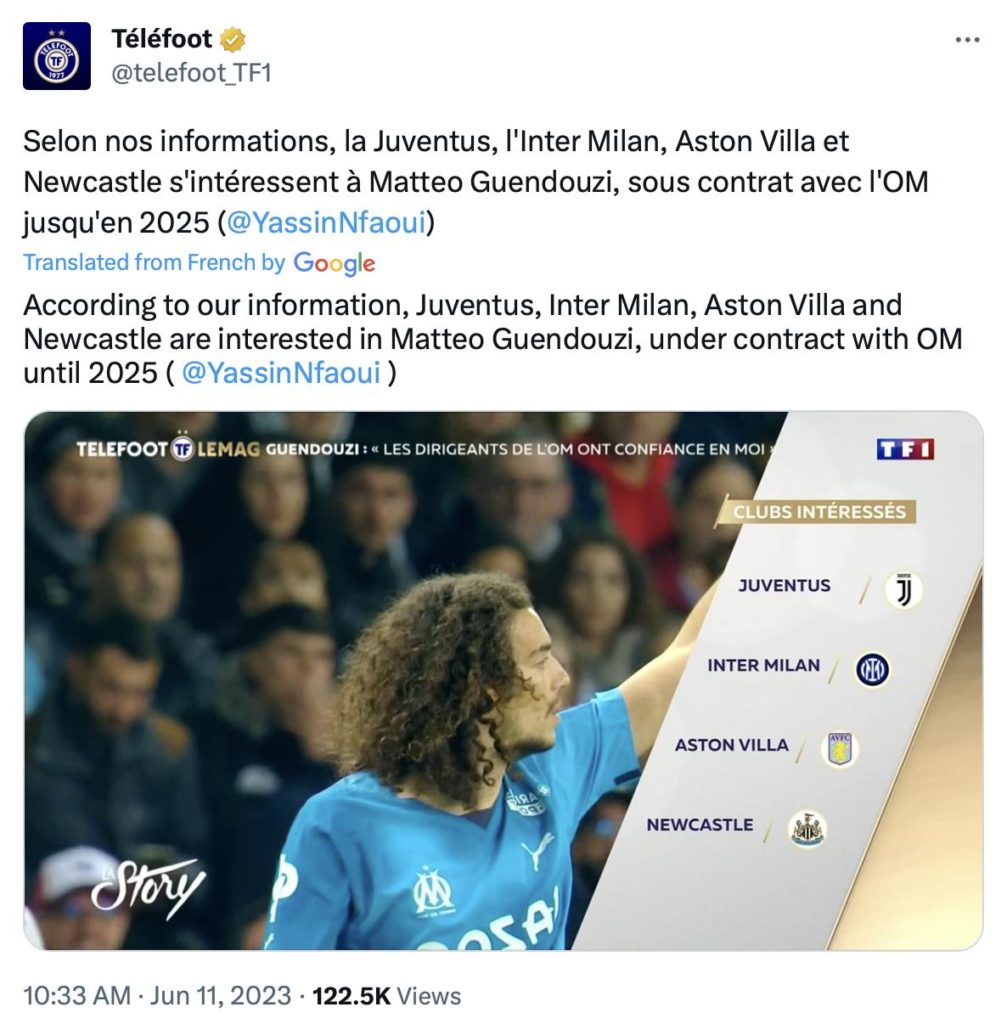Click the Newcastle club crest

[807, 829]
